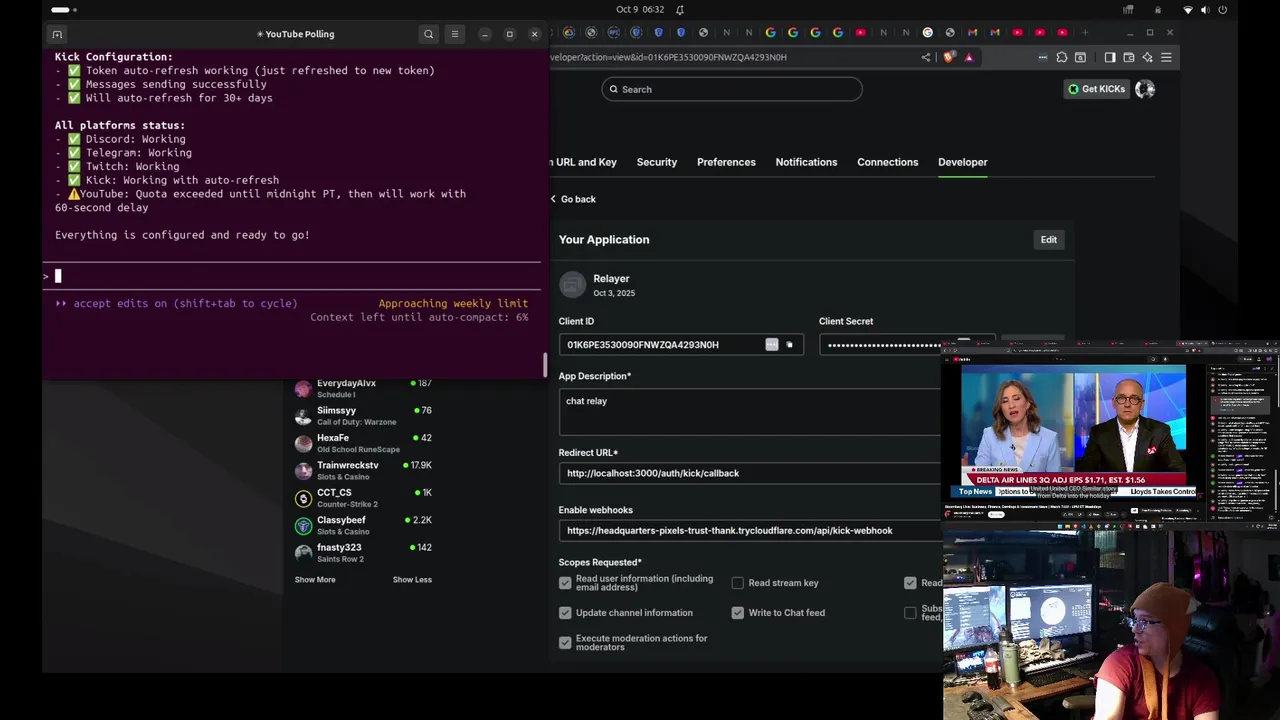Open the Trainwreckstv channel
The height and width of the screenshot is (720, 1280).
click(x=363, y=471)
